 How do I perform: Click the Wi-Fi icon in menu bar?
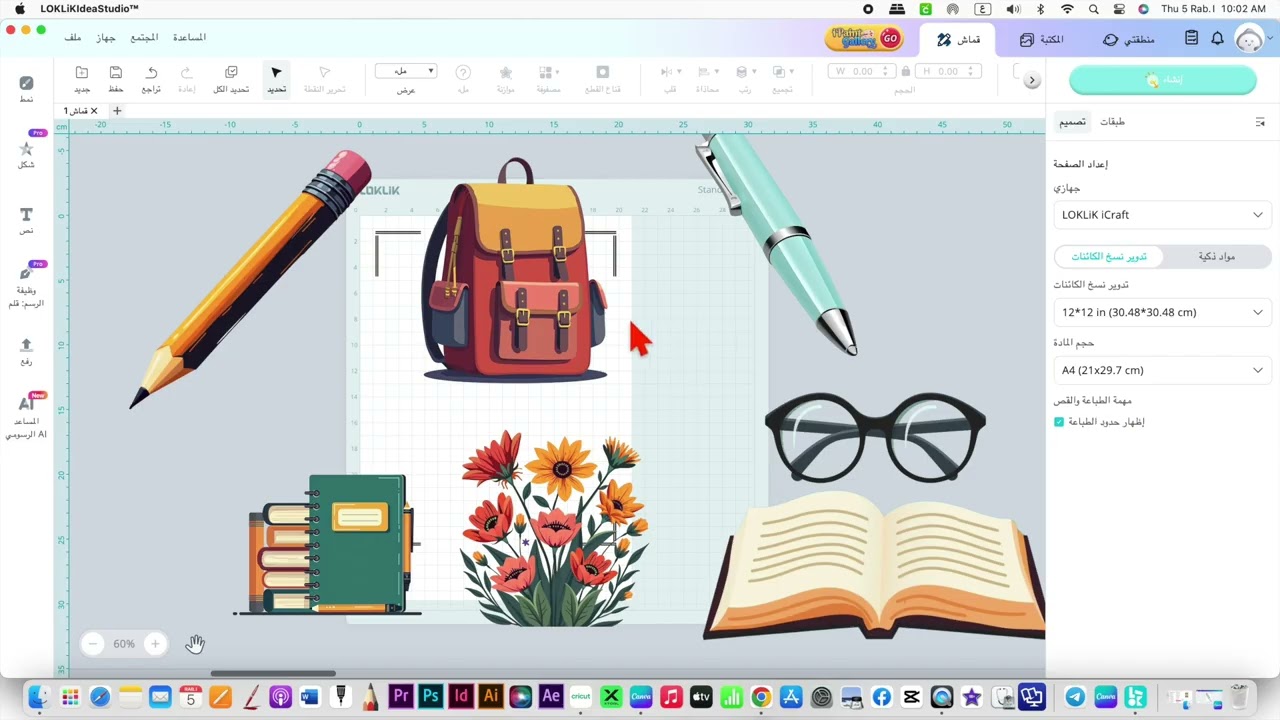(1067, 9)
